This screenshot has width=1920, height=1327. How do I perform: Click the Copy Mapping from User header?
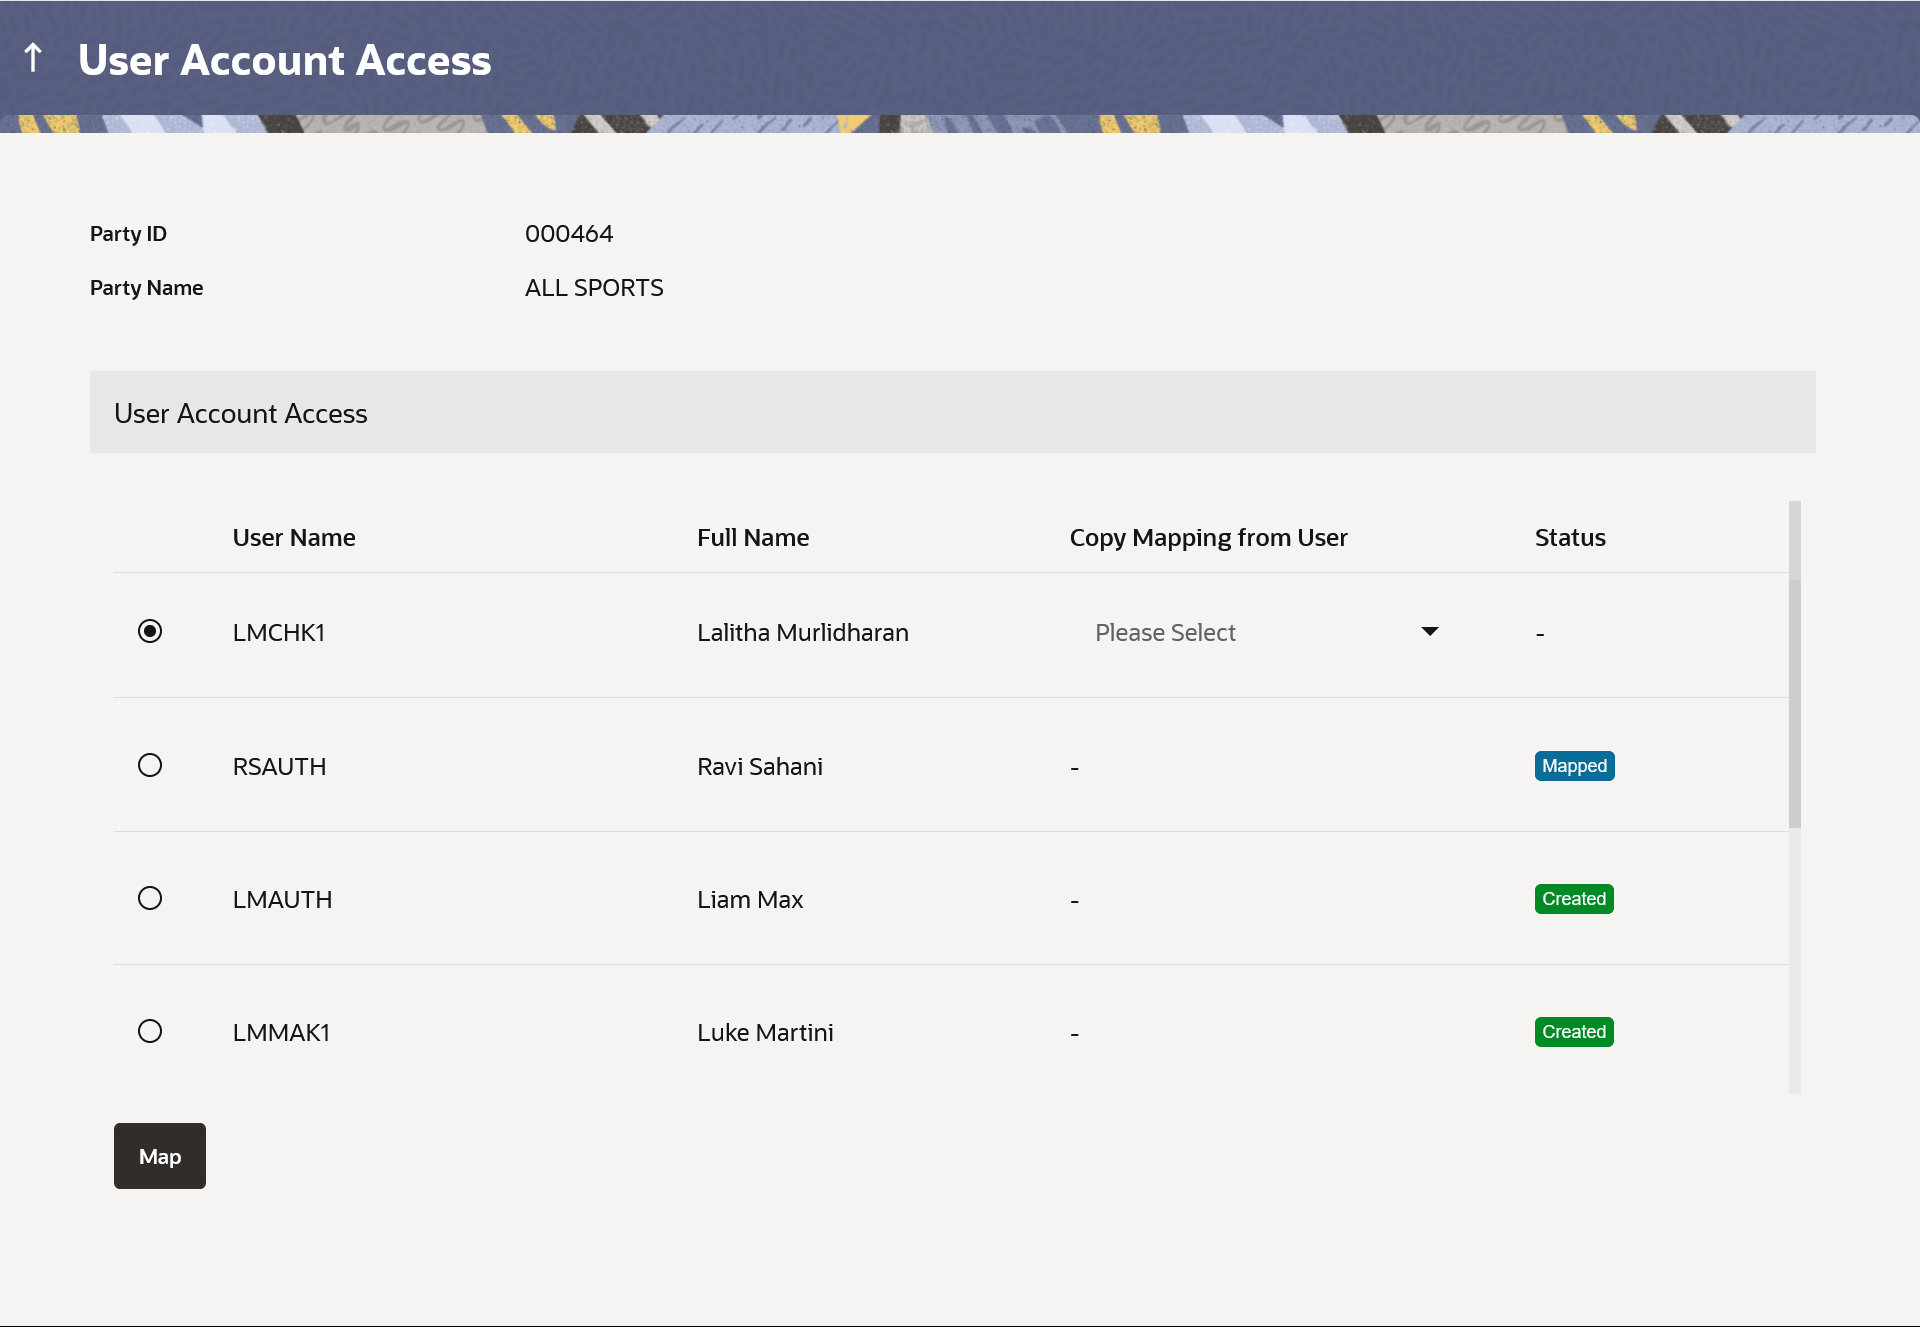tap(1208, 538)
